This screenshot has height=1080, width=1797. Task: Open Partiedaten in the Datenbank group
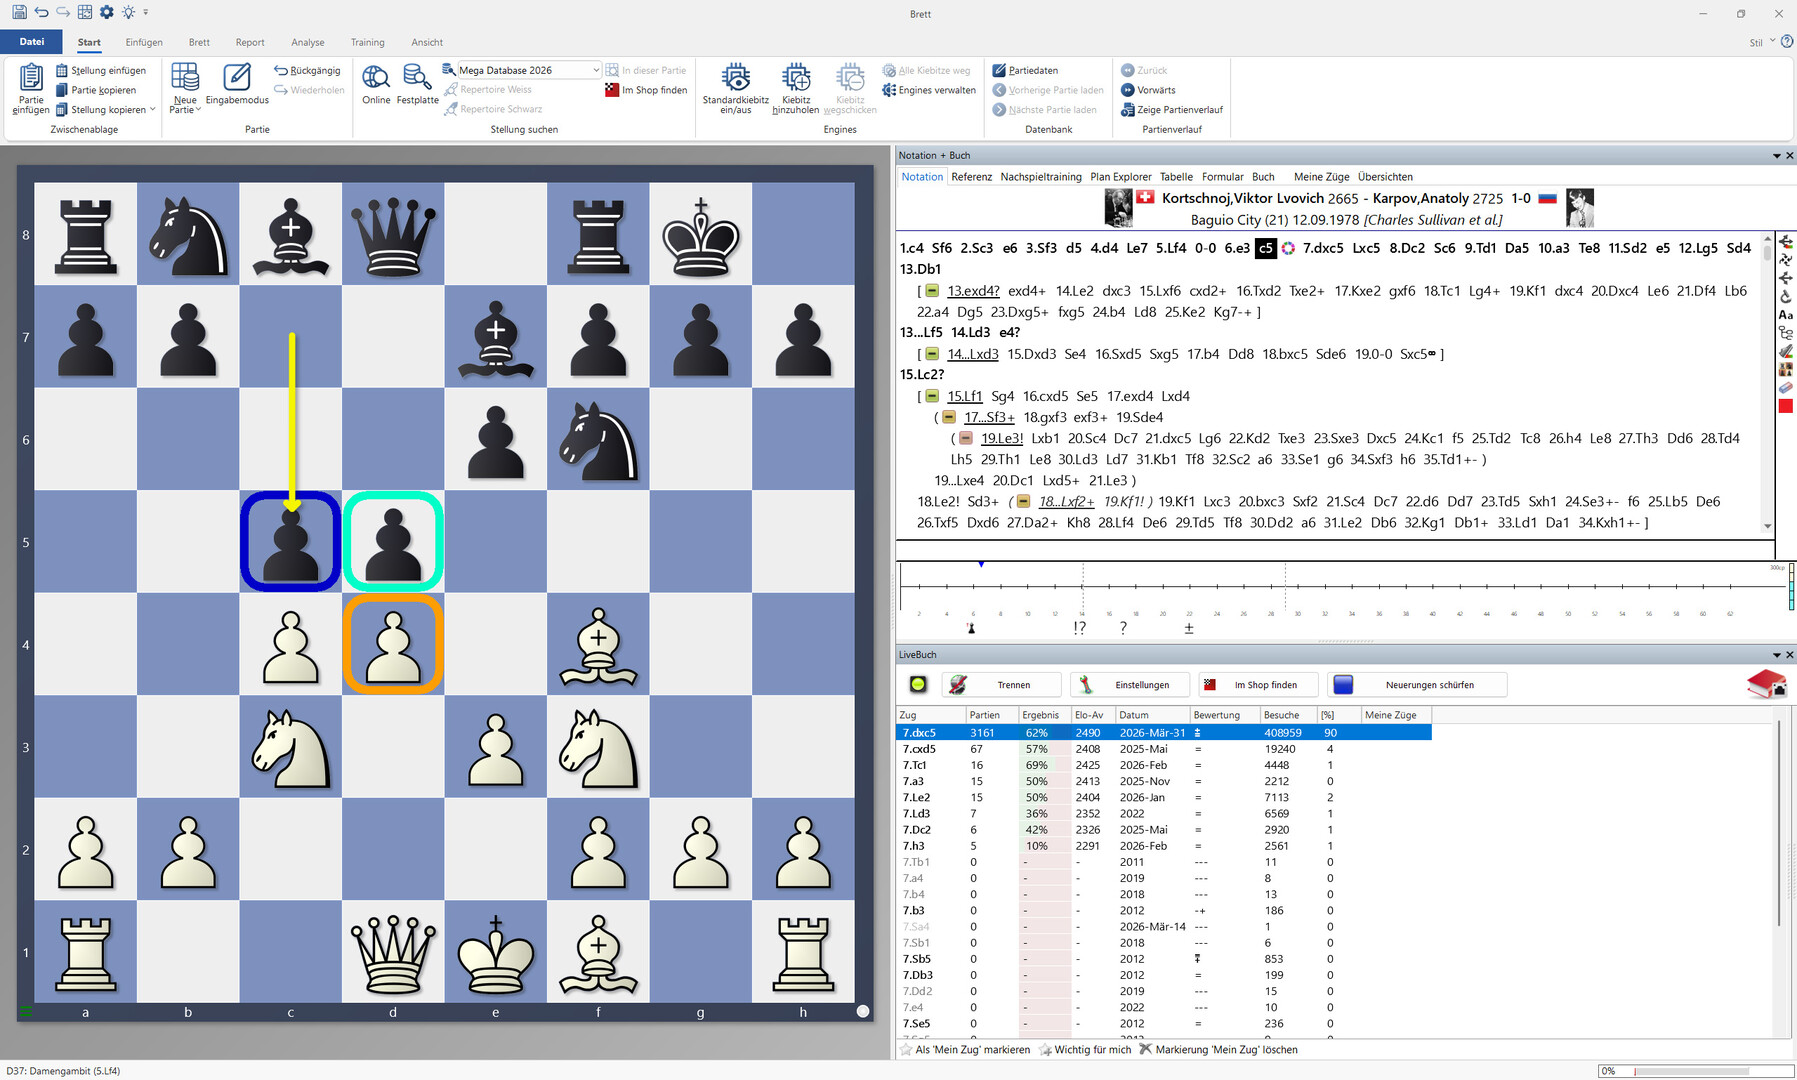[1025, 71]
